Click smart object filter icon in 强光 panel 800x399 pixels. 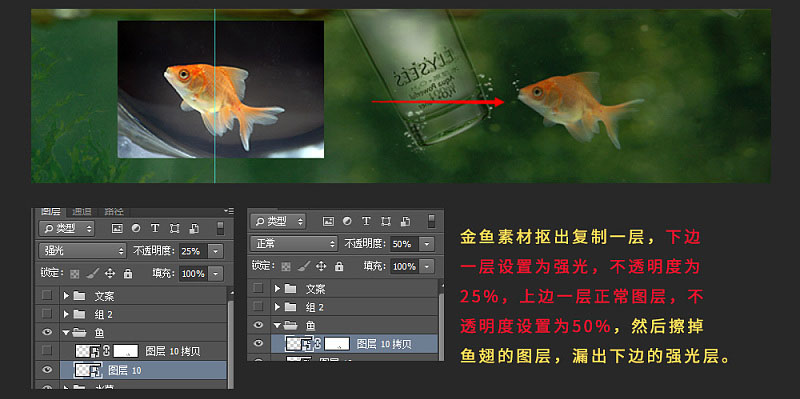click(x=194, y=229)
